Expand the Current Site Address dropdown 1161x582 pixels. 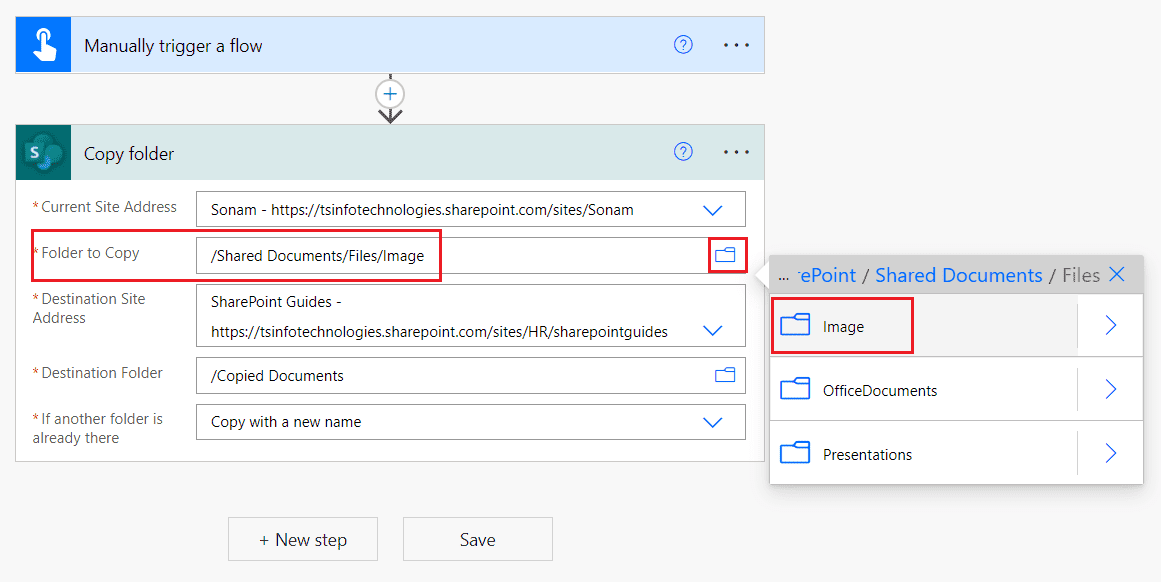pos(713,209)
